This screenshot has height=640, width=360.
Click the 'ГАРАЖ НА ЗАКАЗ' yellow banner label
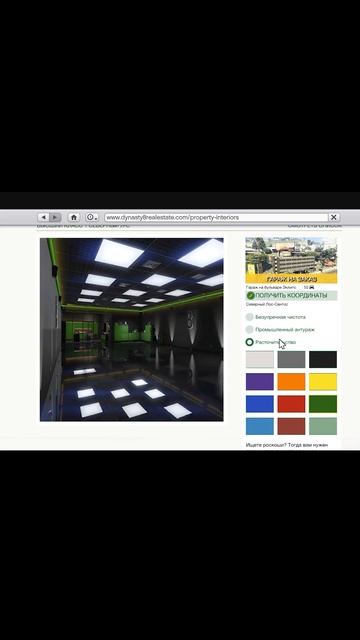[x=291, y=279]
